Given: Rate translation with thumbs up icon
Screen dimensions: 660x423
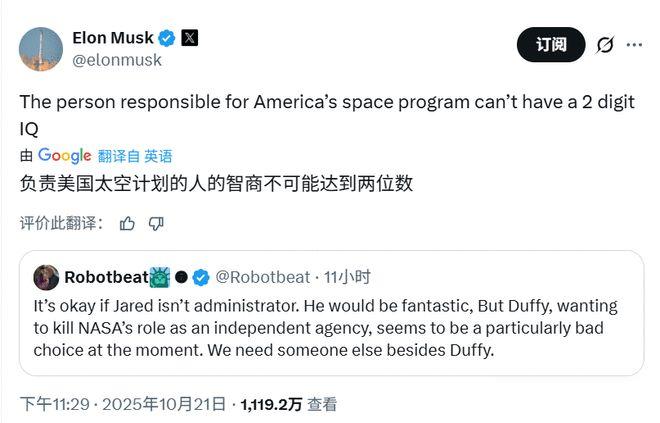Looking at the screenshot, I should point(127,223).
